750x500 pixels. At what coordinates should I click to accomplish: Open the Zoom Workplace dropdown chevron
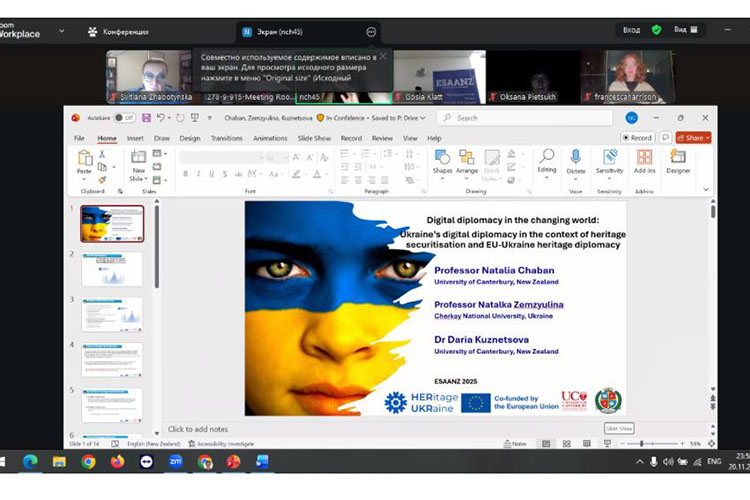[x=62, y=31]
